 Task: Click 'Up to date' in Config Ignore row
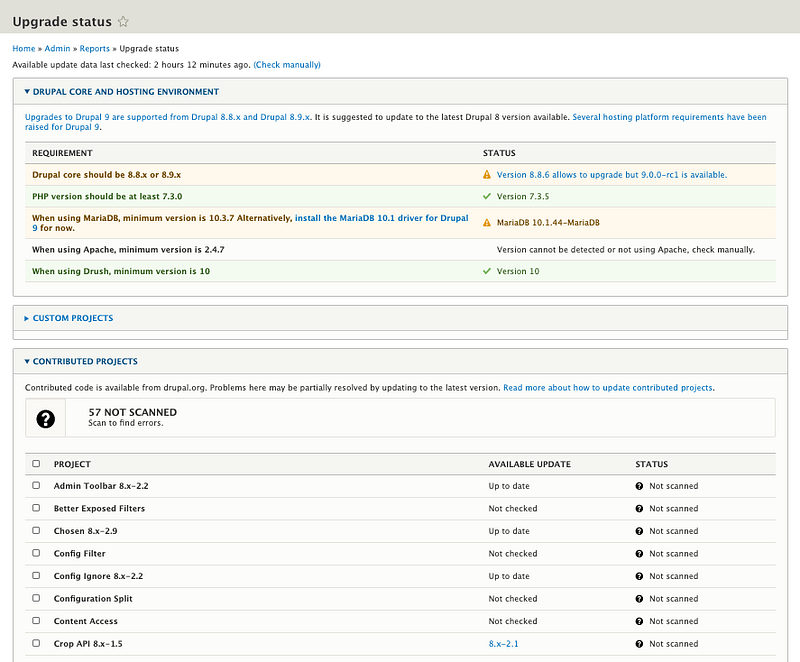[x=509, y=576]
